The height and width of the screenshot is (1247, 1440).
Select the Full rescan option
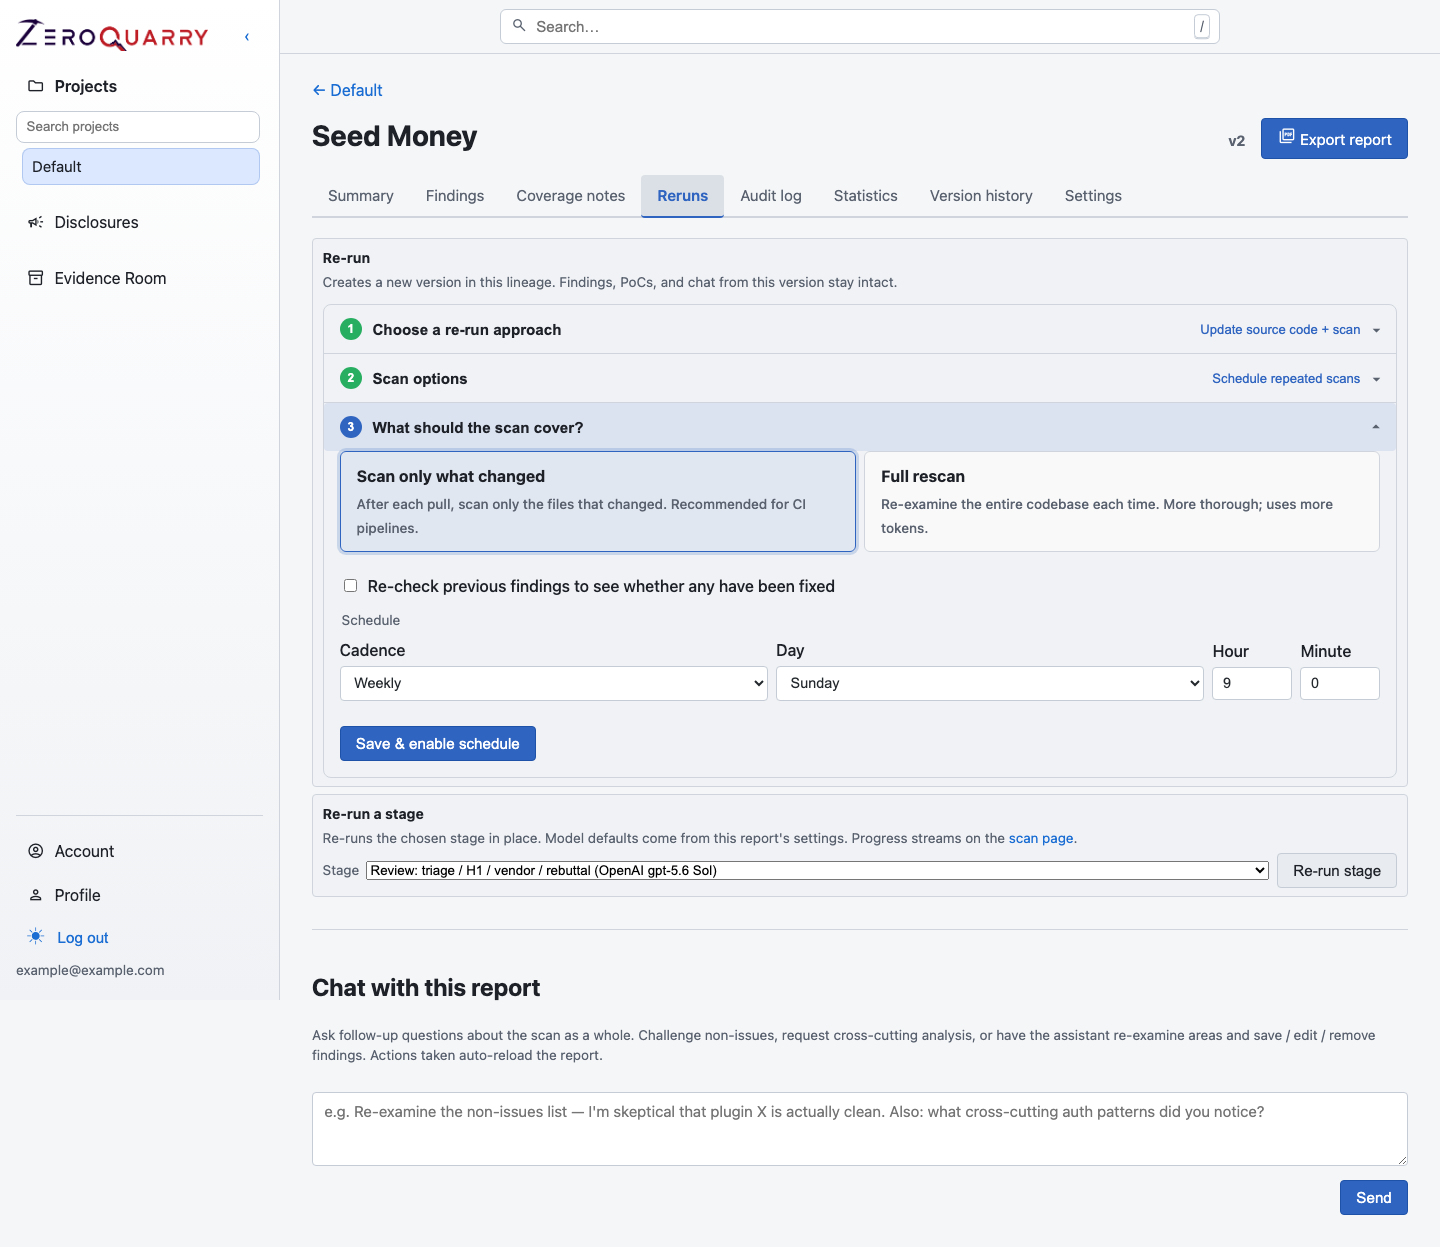click(1122, 501)
